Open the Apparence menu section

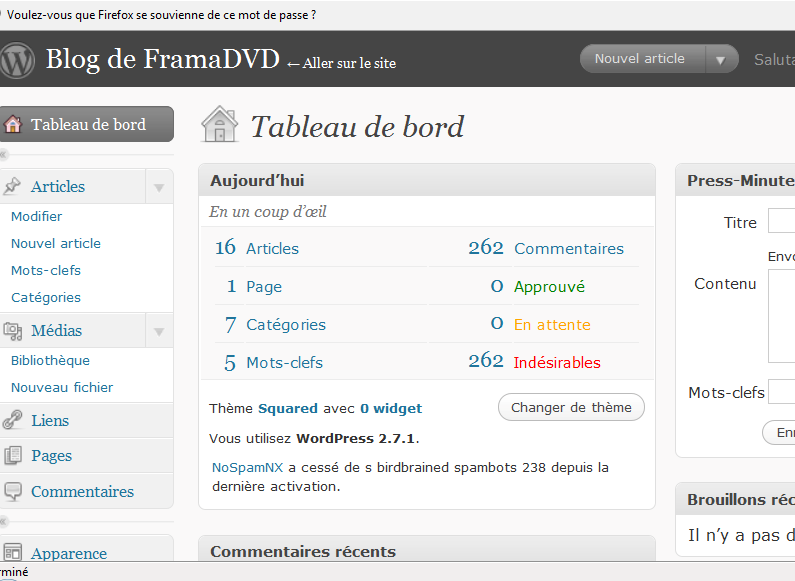[x=69, y=553]
